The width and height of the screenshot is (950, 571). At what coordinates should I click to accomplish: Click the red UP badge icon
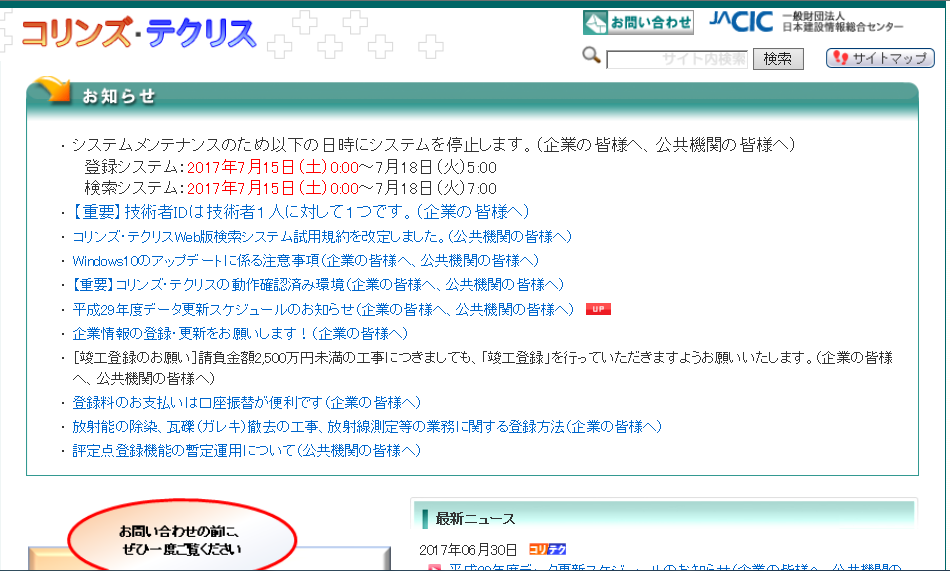click(598, 309)
